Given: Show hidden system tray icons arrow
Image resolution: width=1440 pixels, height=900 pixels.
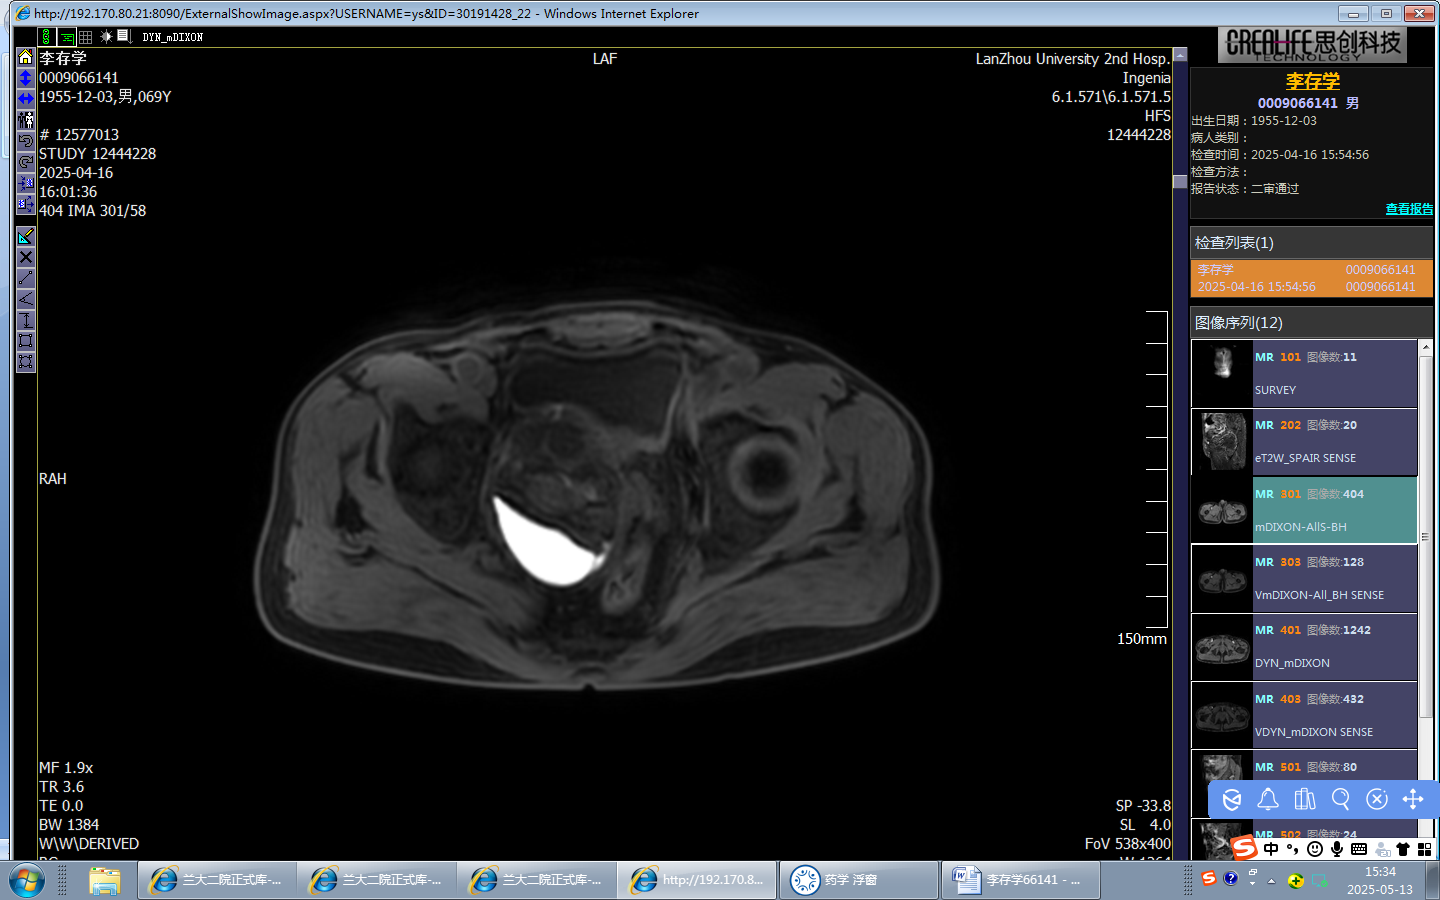Looking at the screenshot, I should pos(1271,881).
